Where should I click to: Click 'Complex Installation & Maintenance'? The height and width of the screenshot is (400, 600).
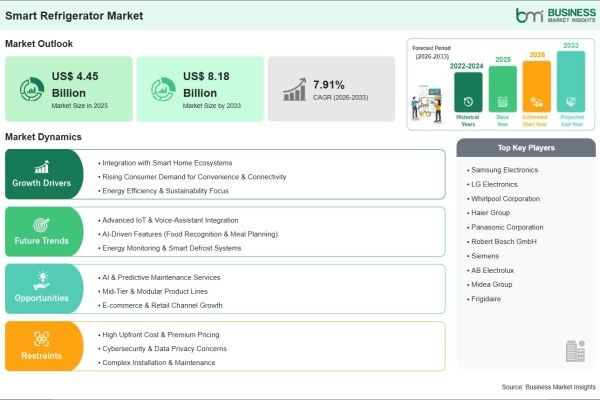click(157, 362)
